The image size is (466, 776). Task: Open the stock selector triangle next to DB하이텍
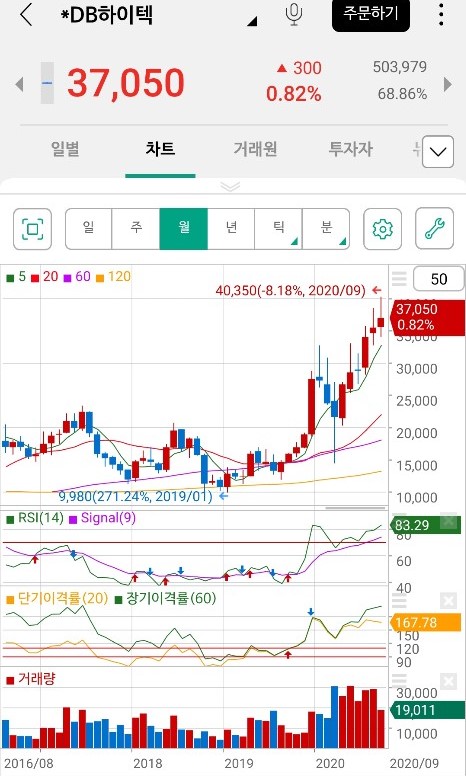[x=252, y=21]
